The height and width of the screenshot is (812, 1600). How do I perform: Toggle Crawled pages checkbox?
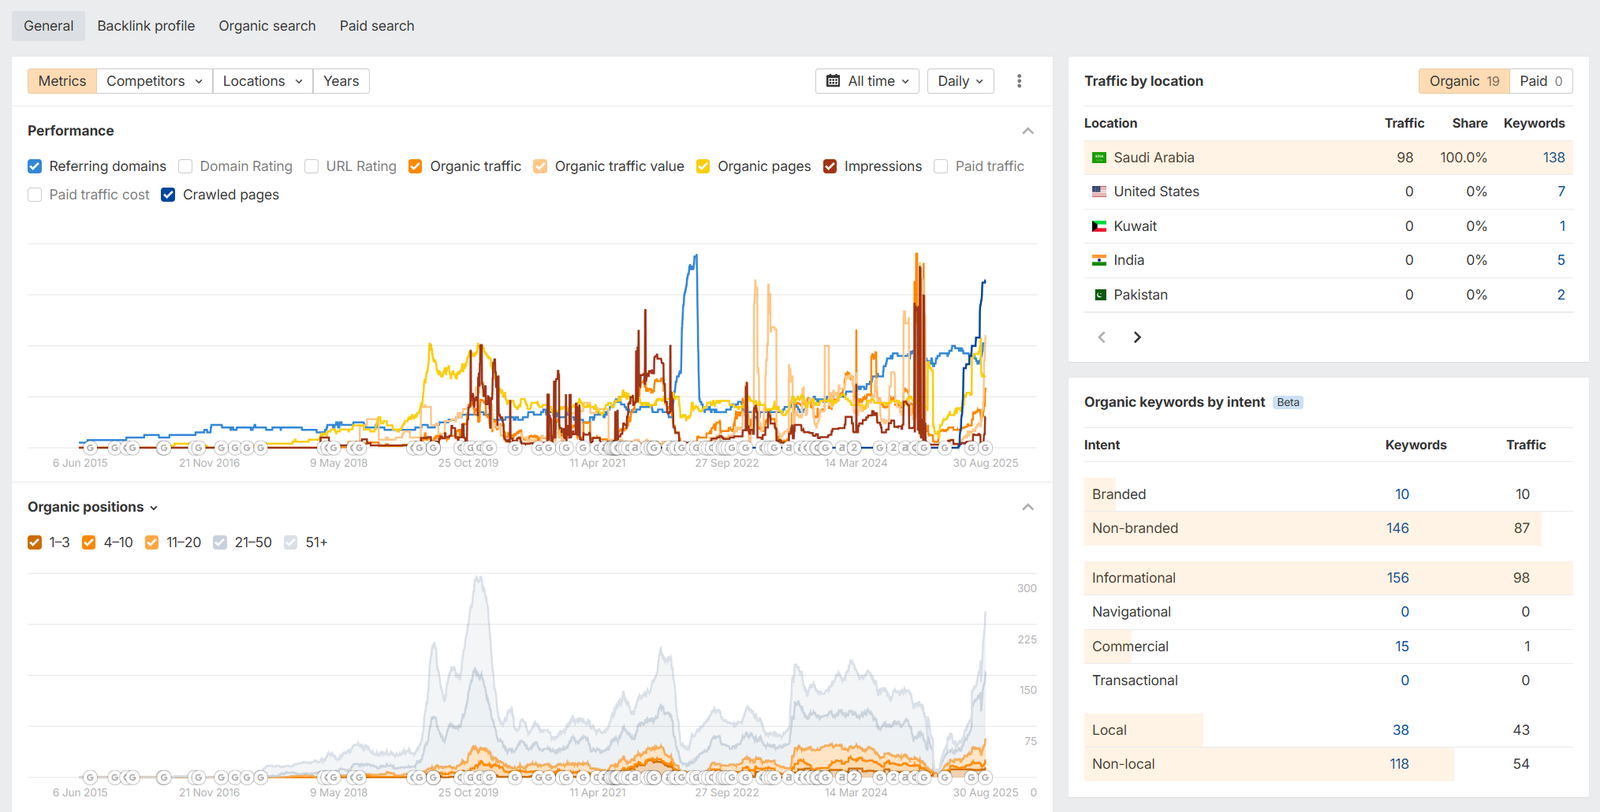168,195
